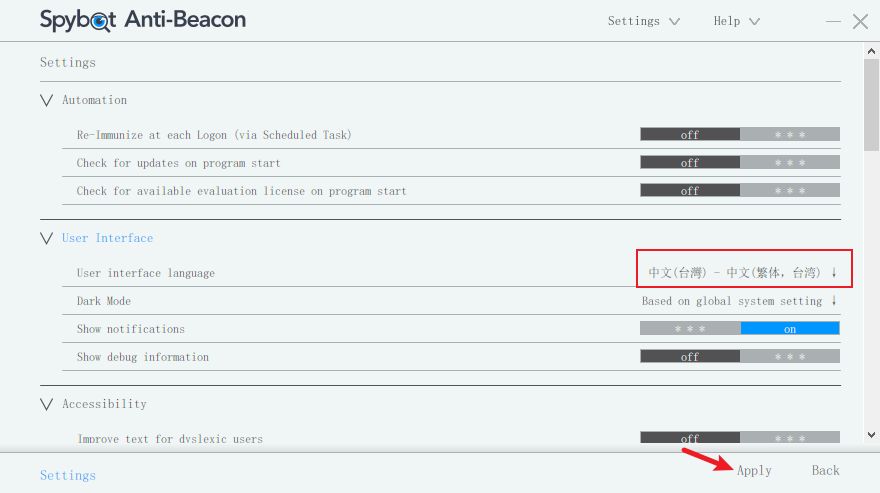Screen dimensions: 880x493
Task: Click the vertical scrollbar thumb
Action: [871, 104]
